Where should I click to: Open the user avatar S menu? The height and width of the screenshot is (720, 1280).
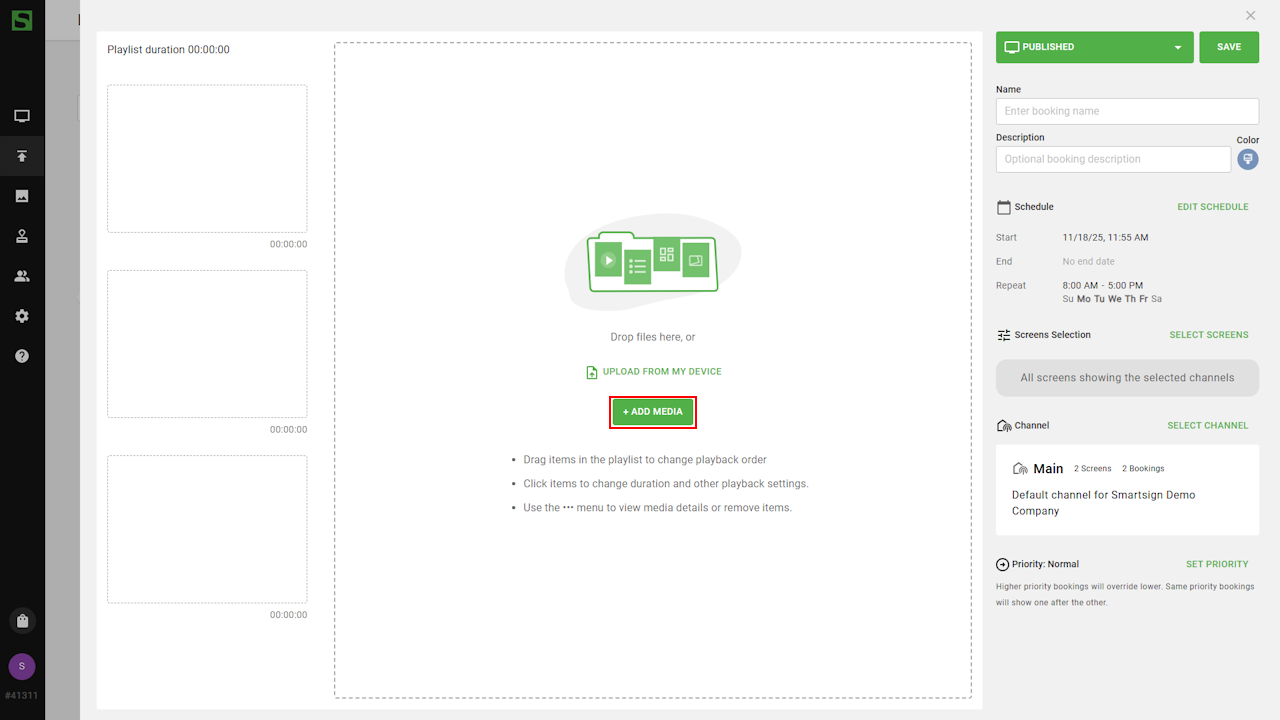click(x=22, y=666)
